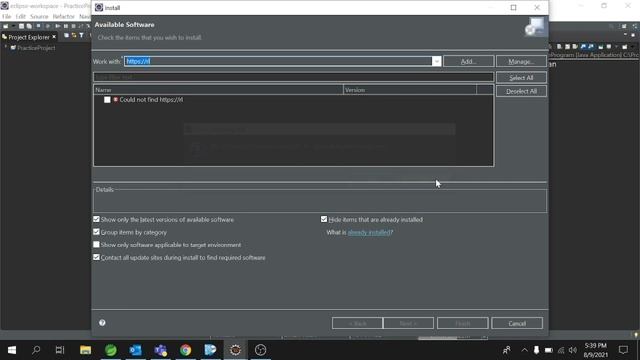
Task: Click the Cancel button
Action: [x=517, y=323]
